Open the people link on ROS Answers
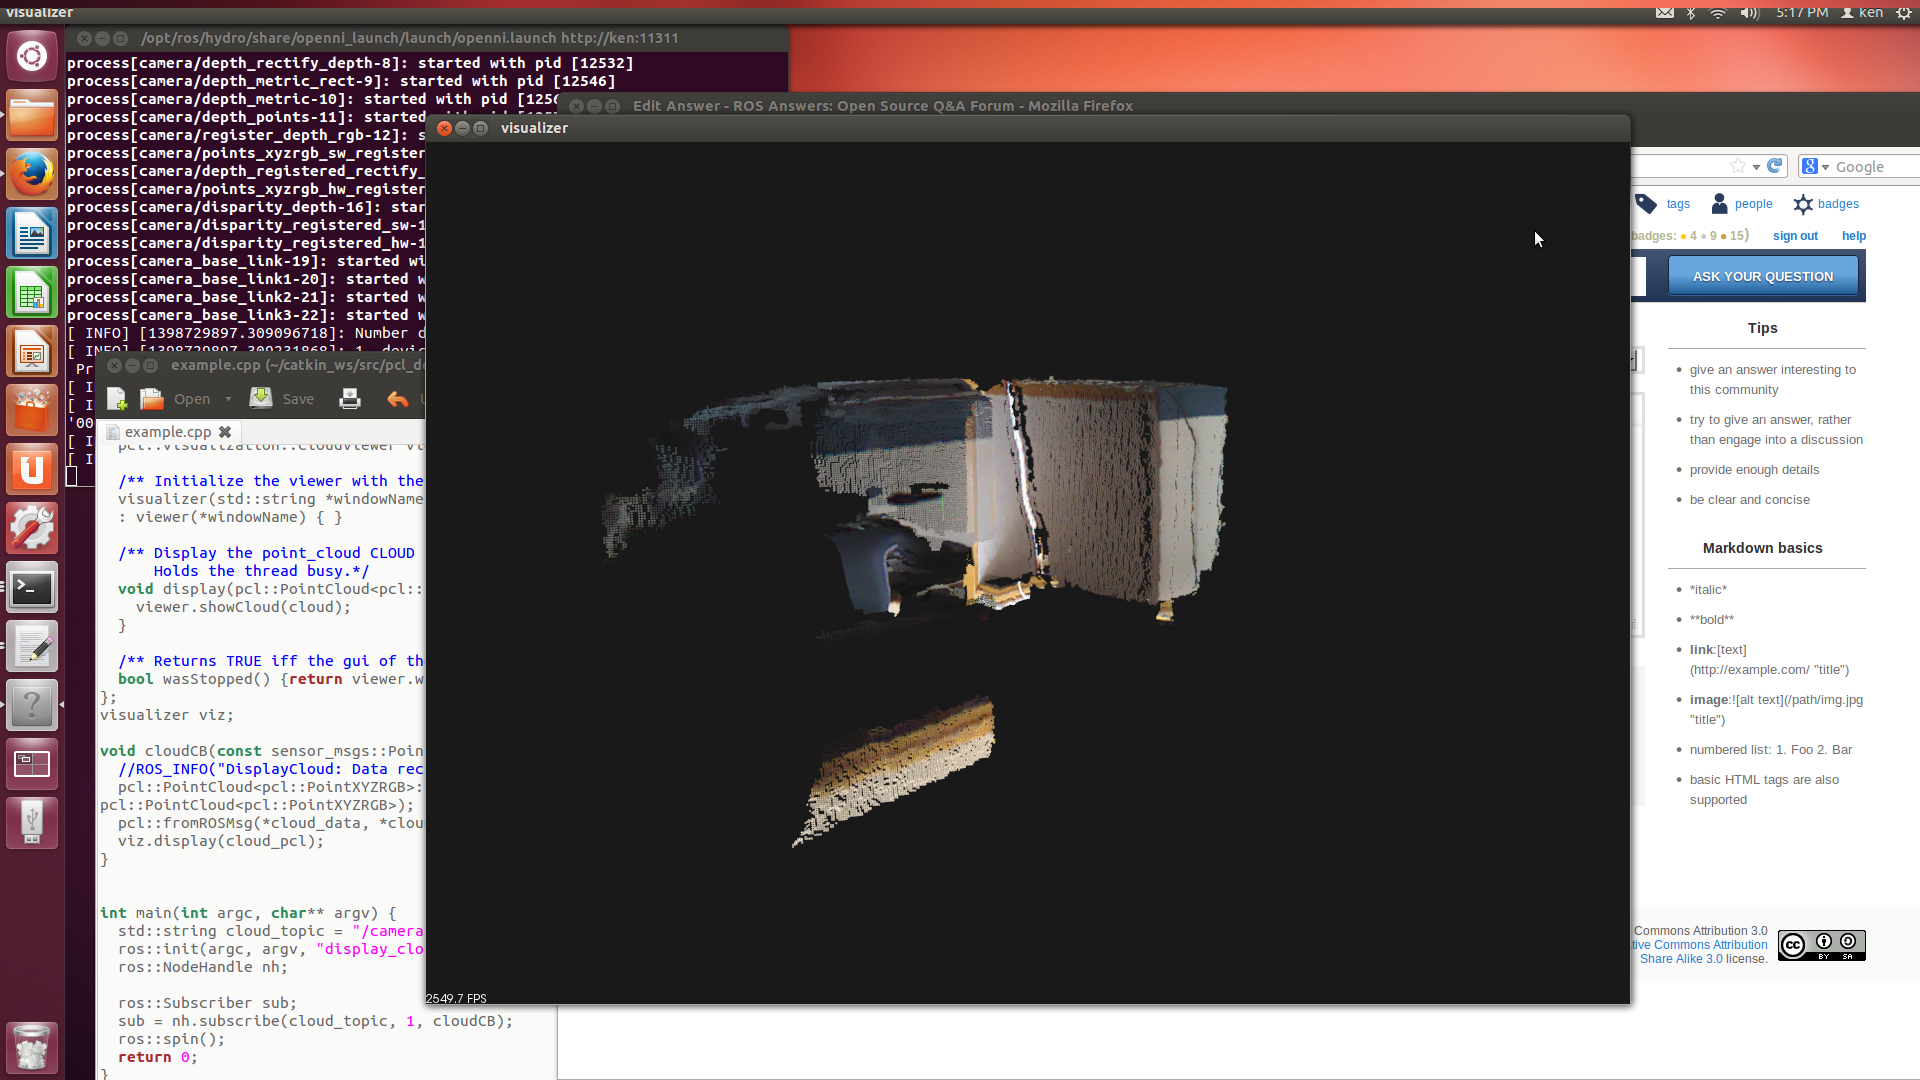The height and width of the screenshot is (1080, 1920). click(x=1753, y=204)
